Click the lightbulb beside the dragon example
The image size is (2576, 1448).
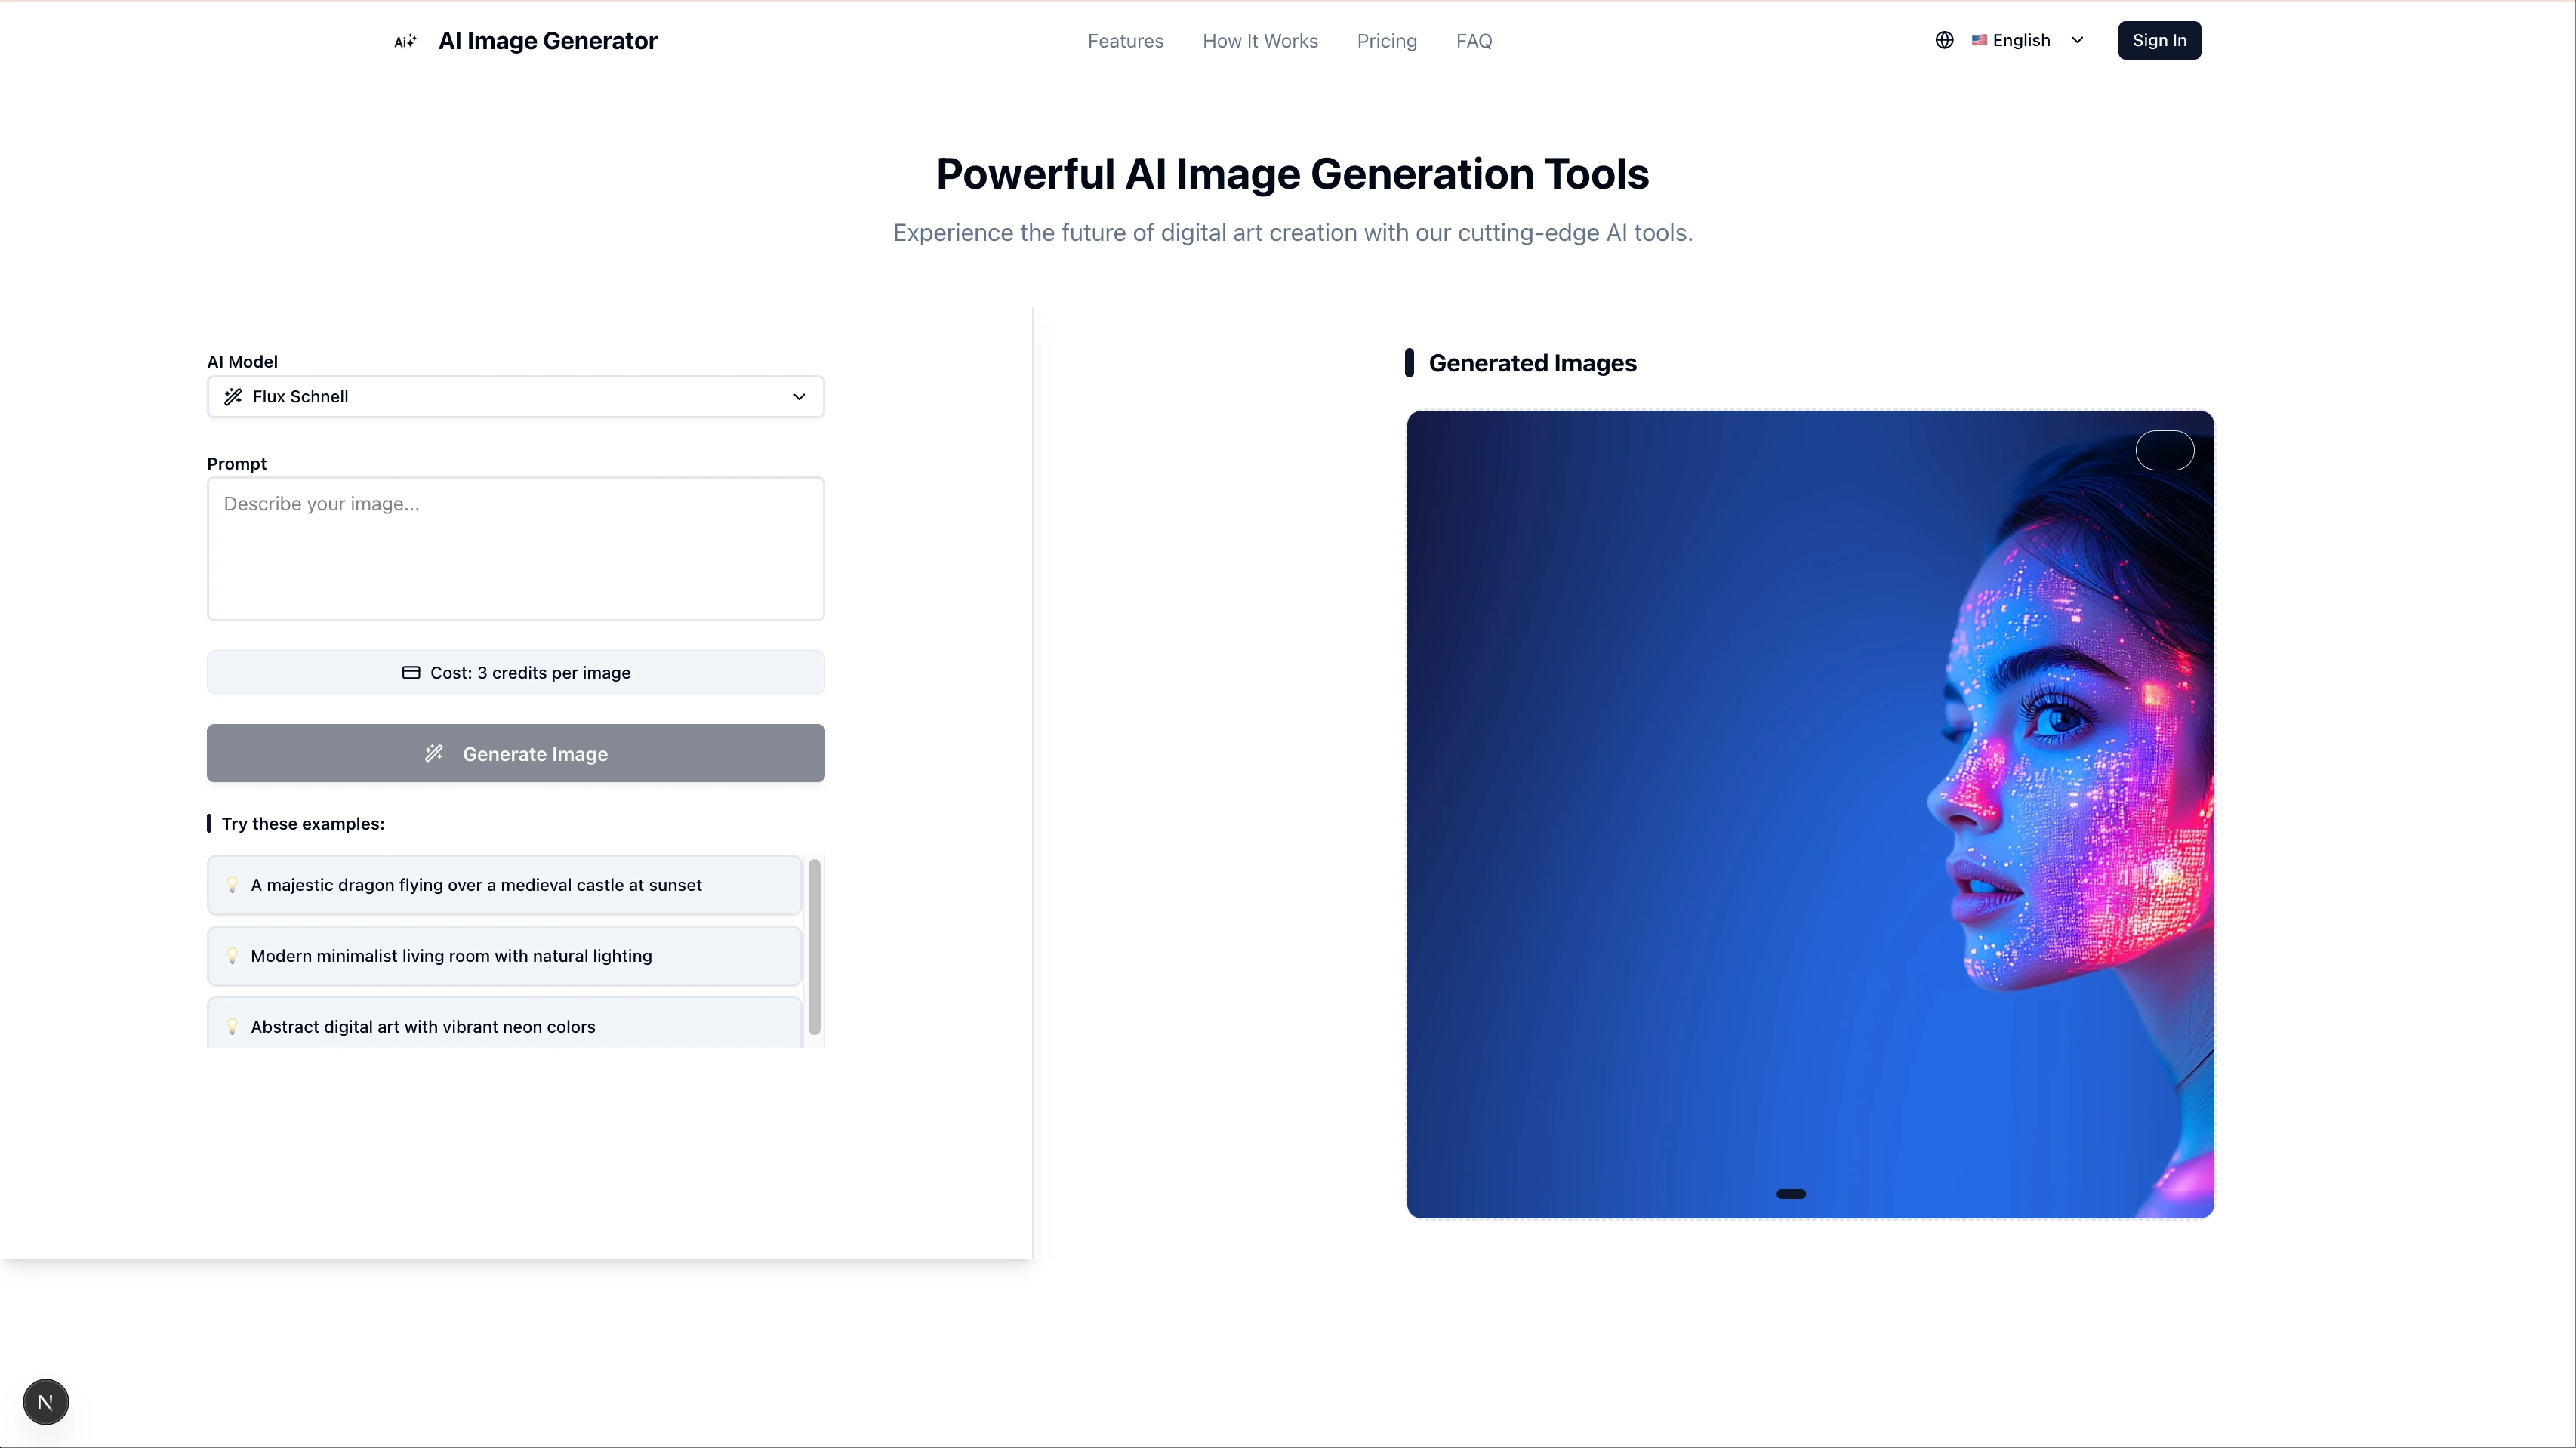232,885
